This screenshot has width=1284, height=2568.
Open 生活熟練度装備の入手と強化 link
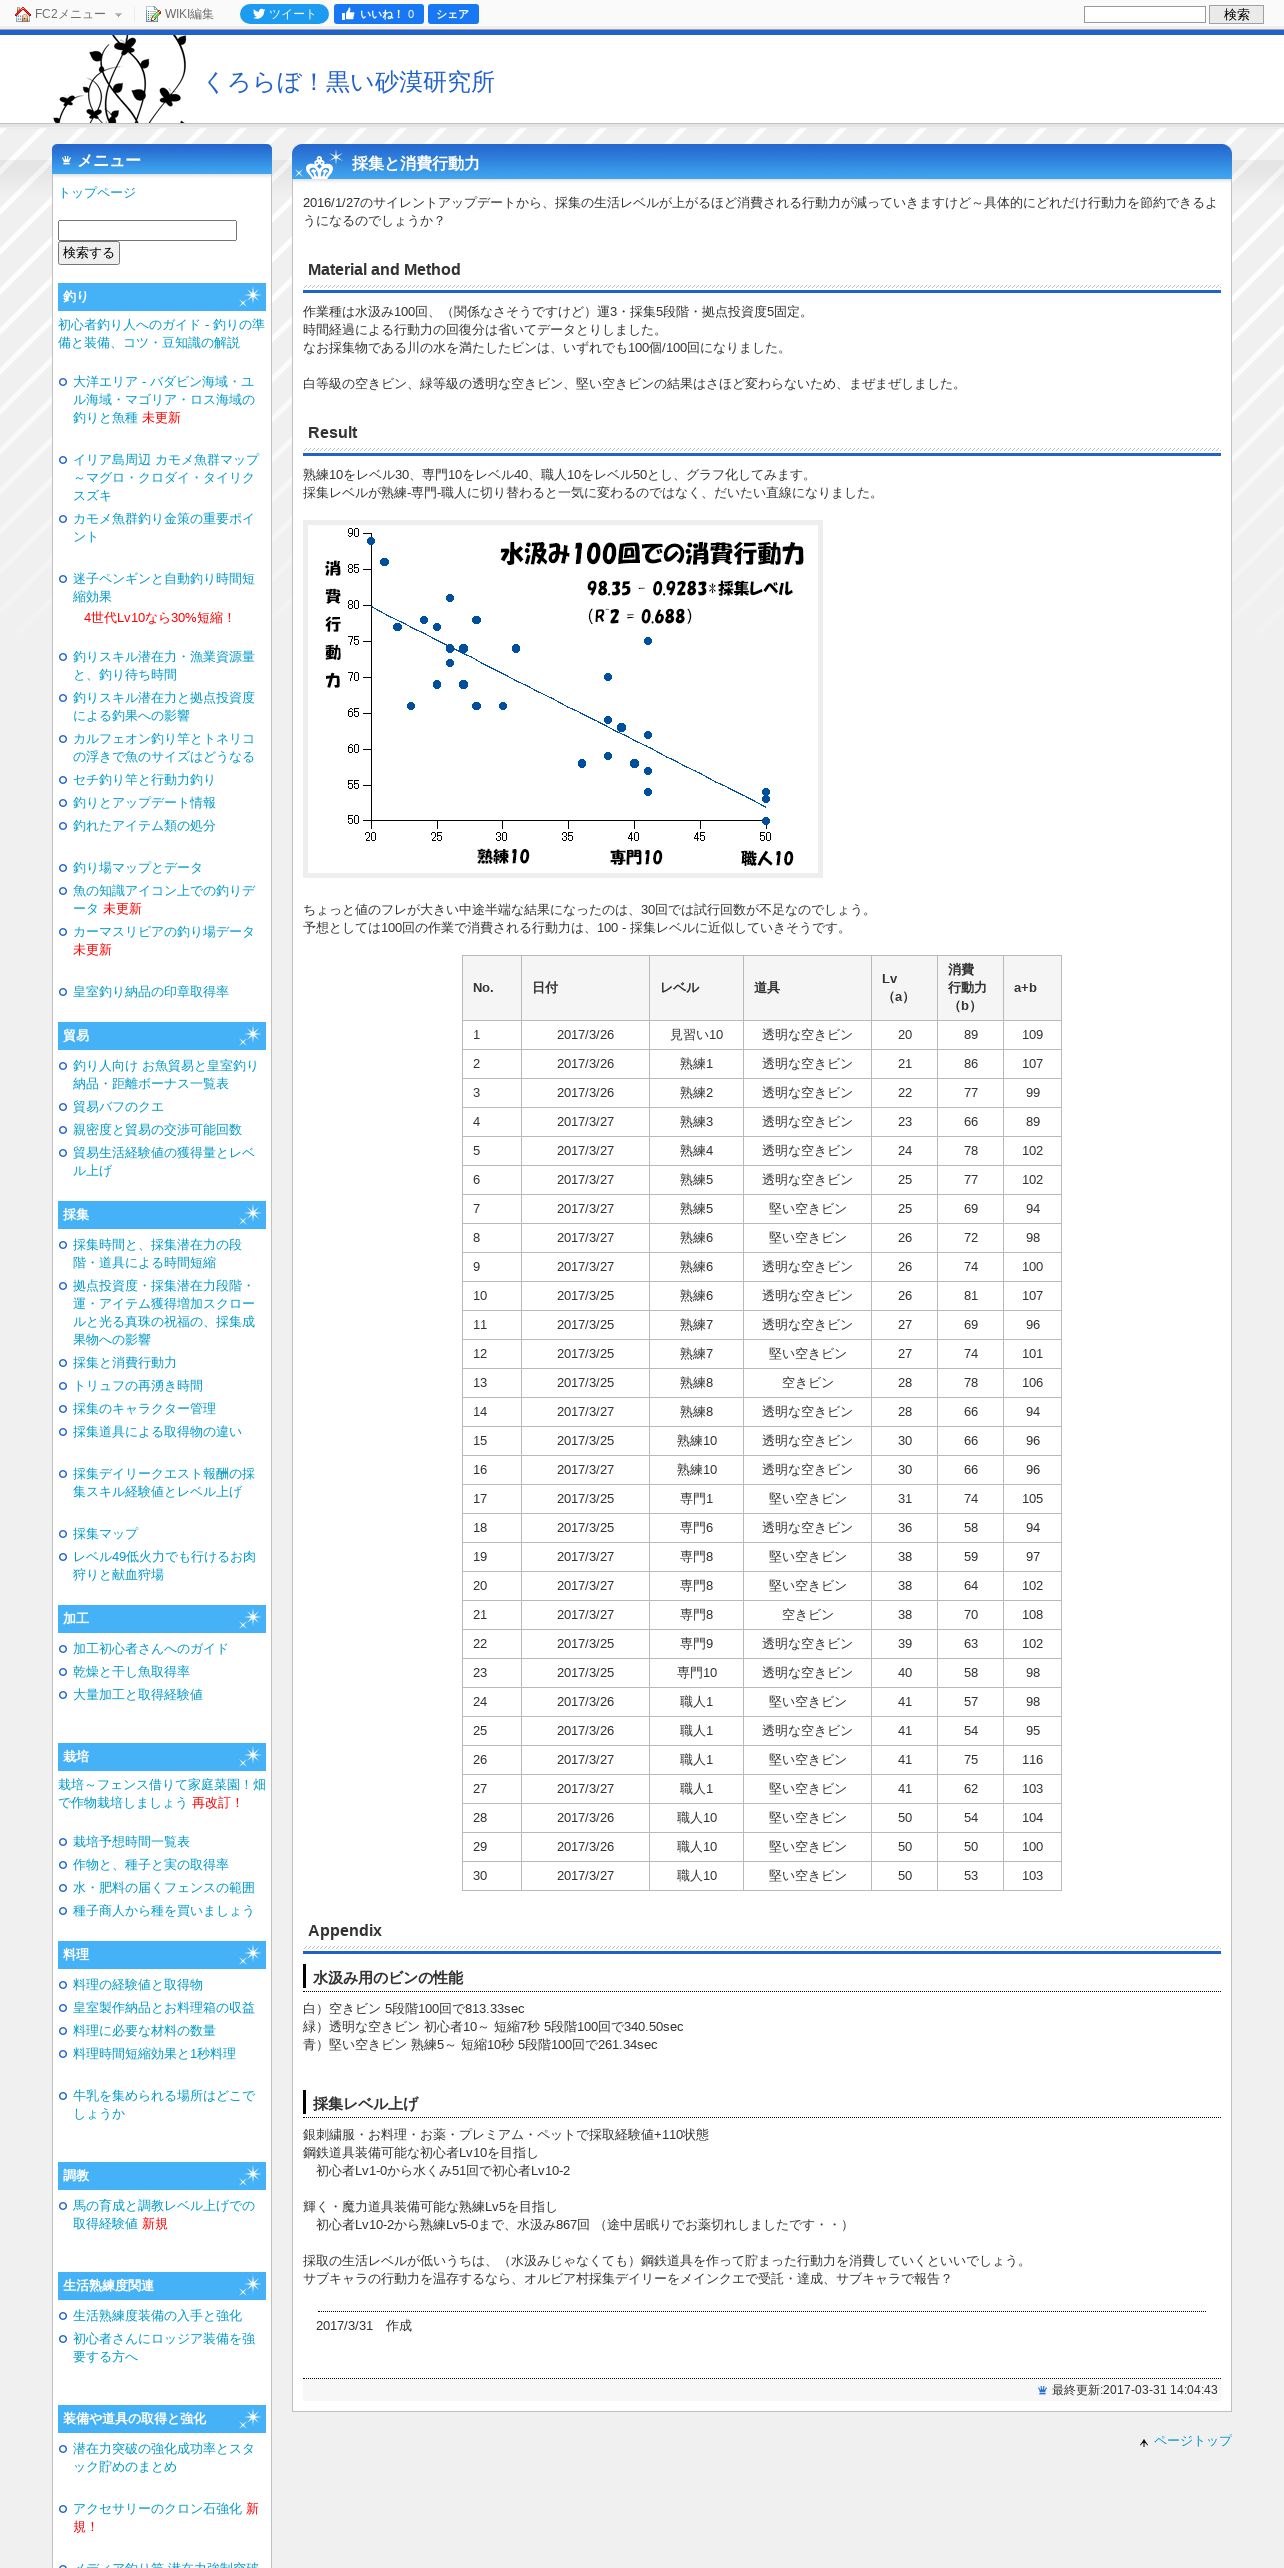point(157,2315)
